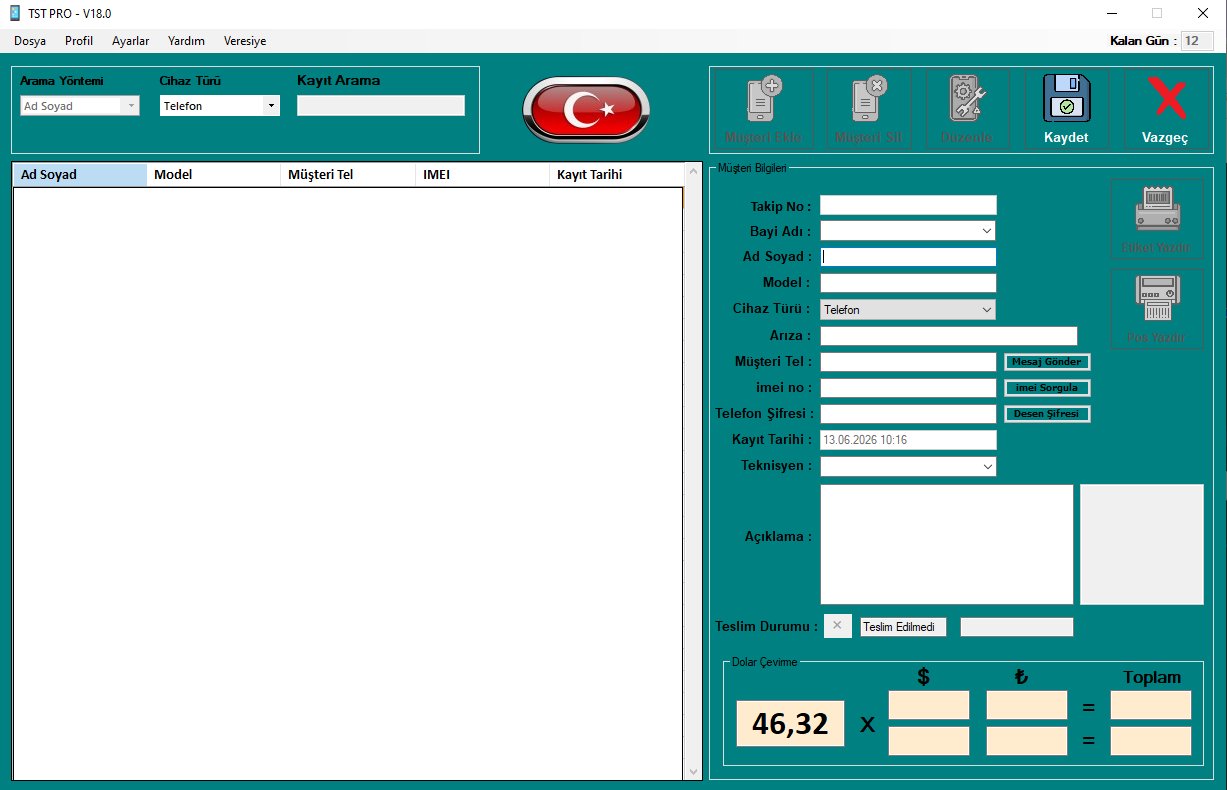Image resolution: width=1227 pixels, height=790 pixels.
Task: Open the Dosya menu
Action: [x=30, y=41]
